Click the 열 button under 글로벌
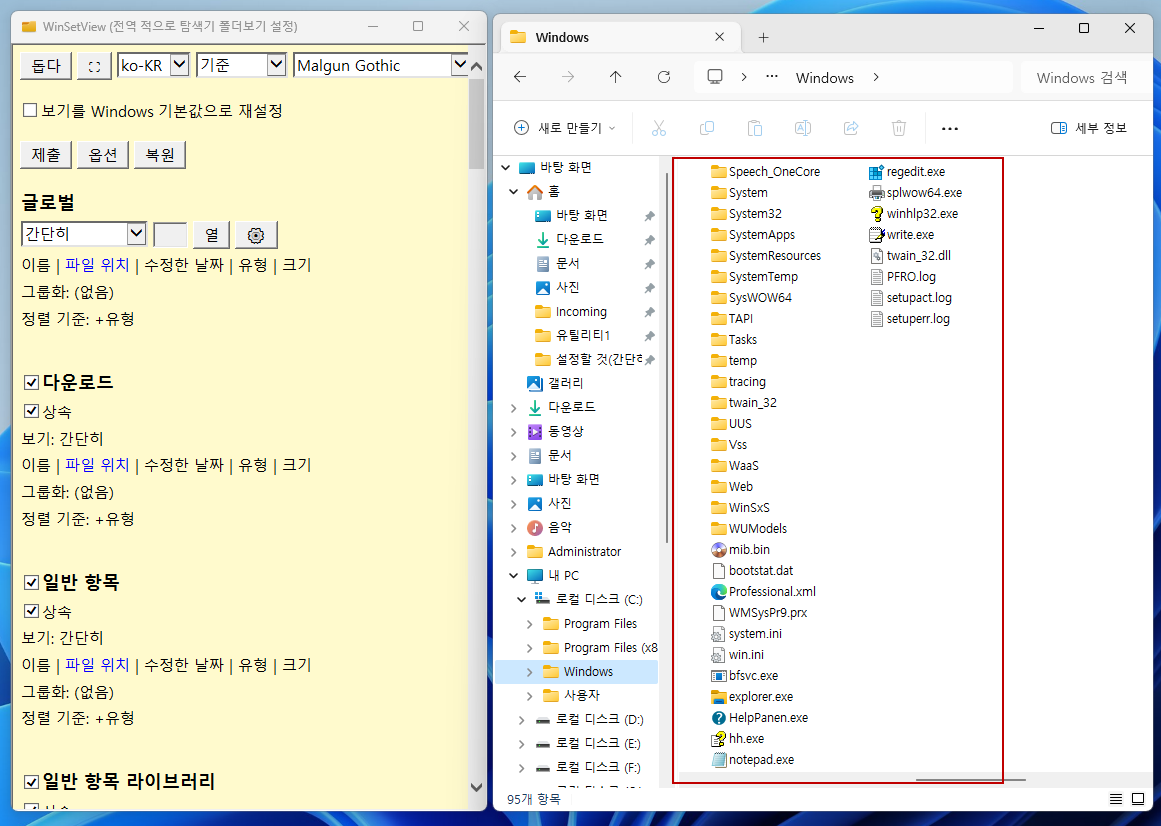The image size is (1161, 826). click(212, 235)
